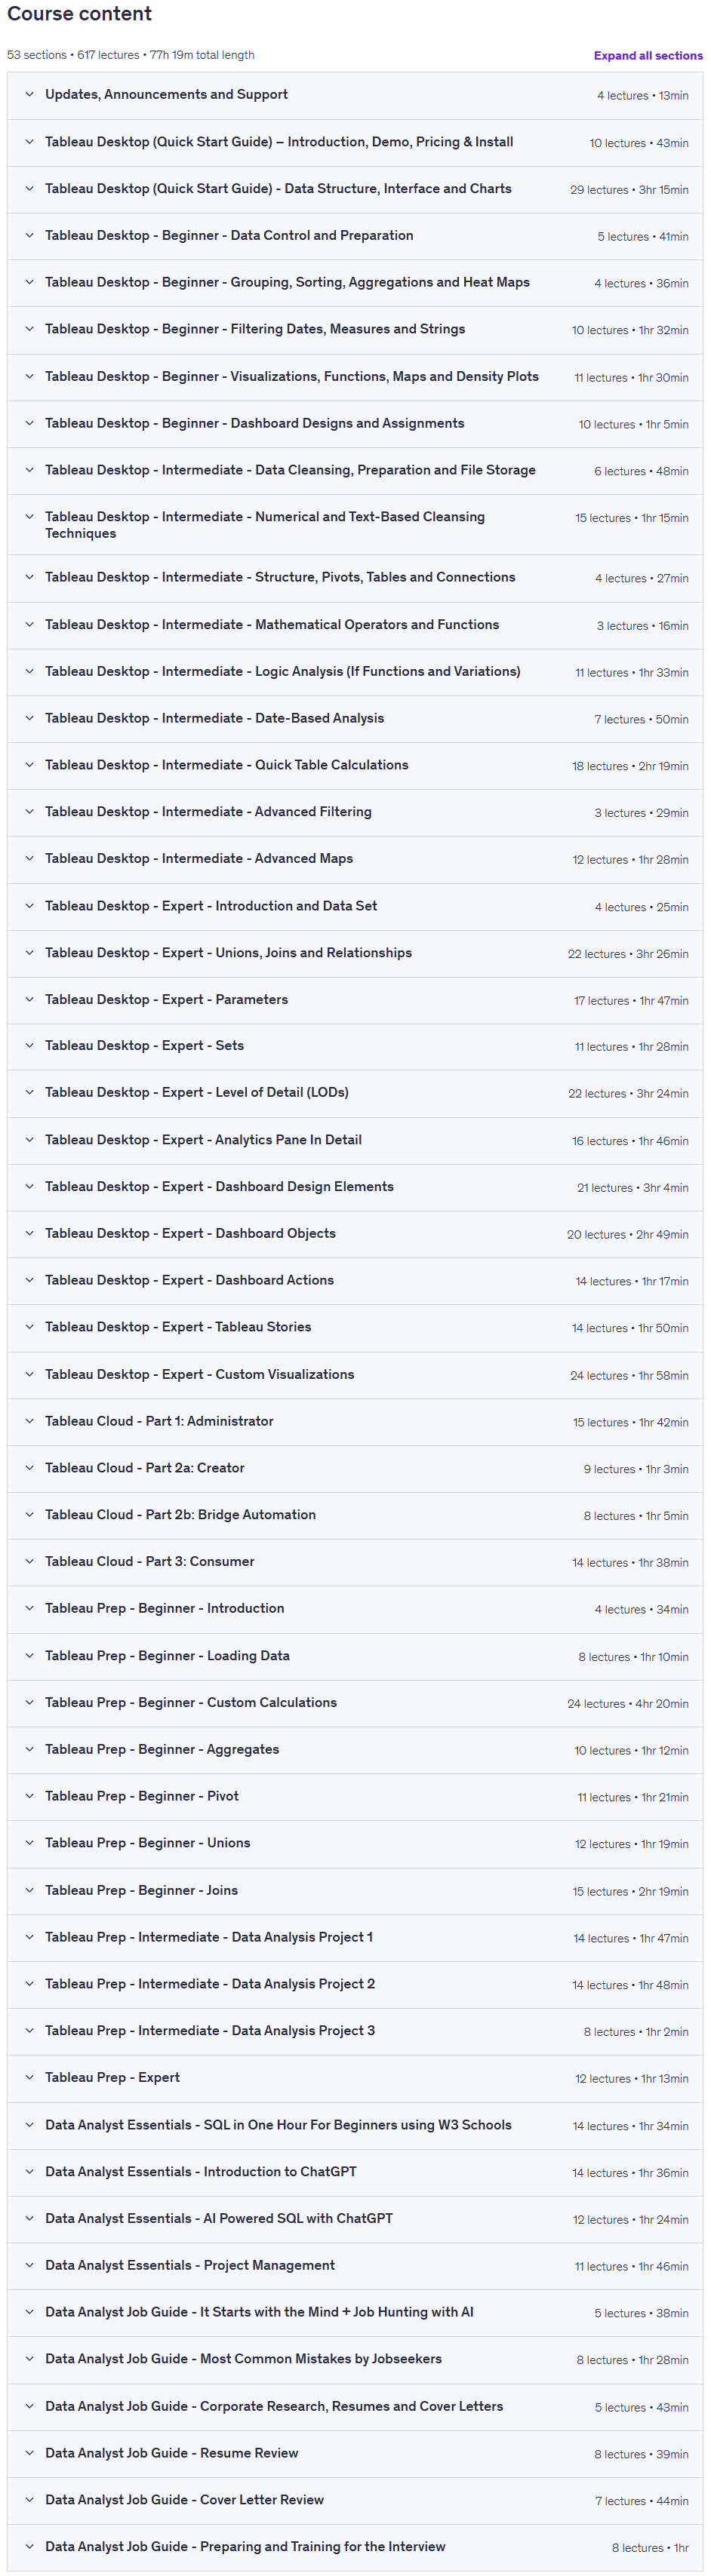Open section Preparing and Training for the Interview
Image resolution: width=711 pixels, height=2576 pixels.
(355, 2547)
